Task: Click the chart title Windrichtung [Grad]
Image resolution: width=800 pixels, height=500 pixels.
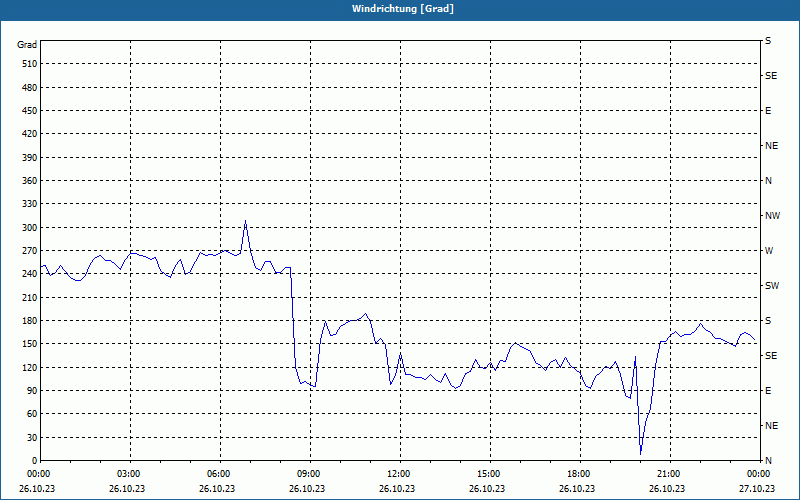Action: pos(403,9)
